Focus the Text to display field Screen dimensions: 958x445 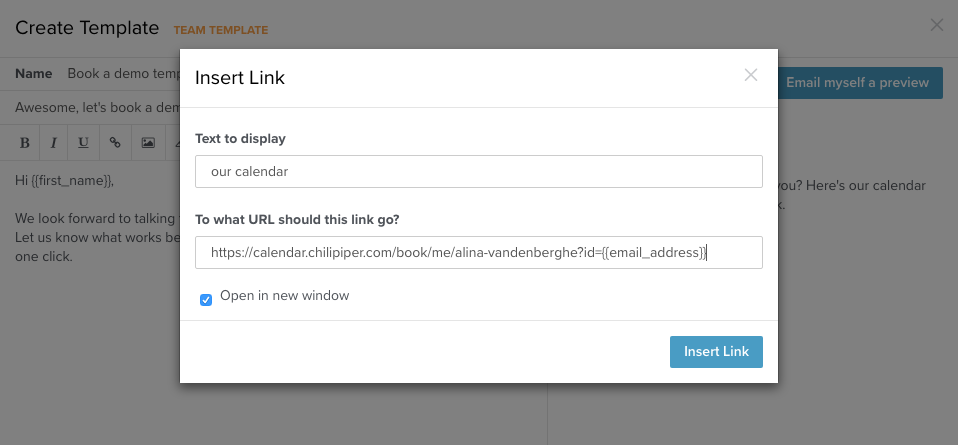click(479, 172)
